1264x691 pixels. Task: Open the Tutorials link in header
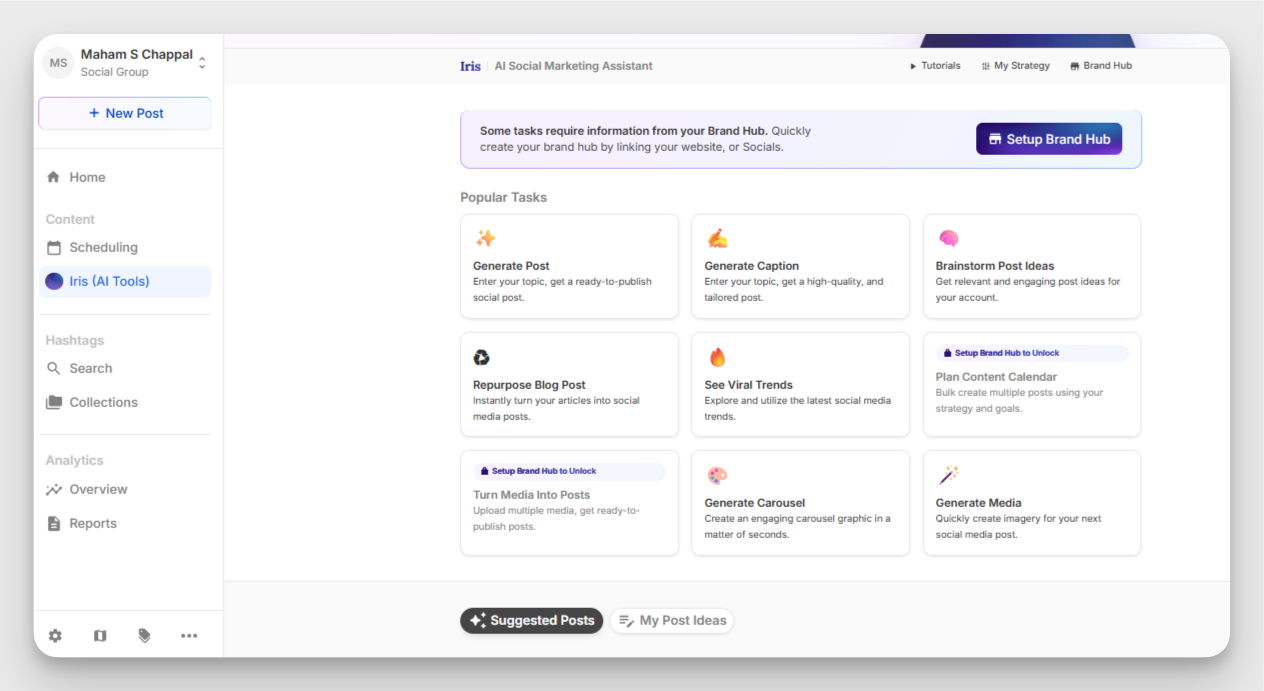[935, 66]
